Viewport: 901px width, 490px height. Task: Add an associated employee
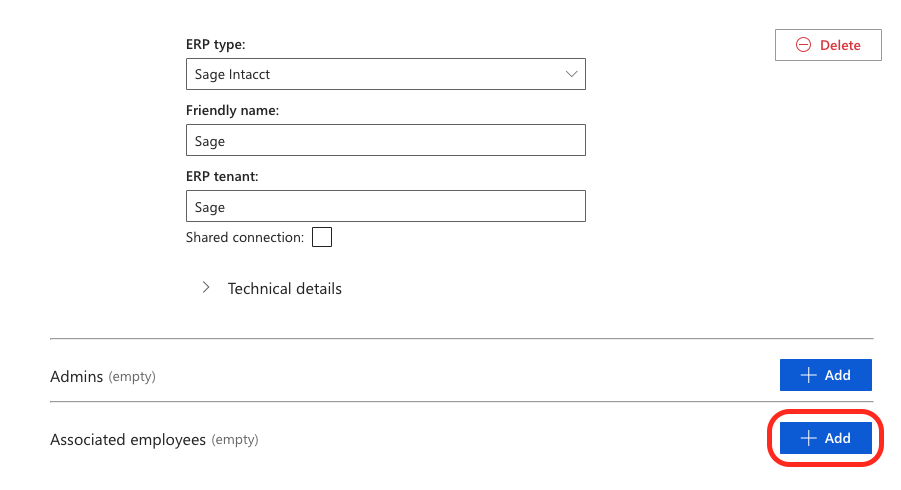point(826,438)
